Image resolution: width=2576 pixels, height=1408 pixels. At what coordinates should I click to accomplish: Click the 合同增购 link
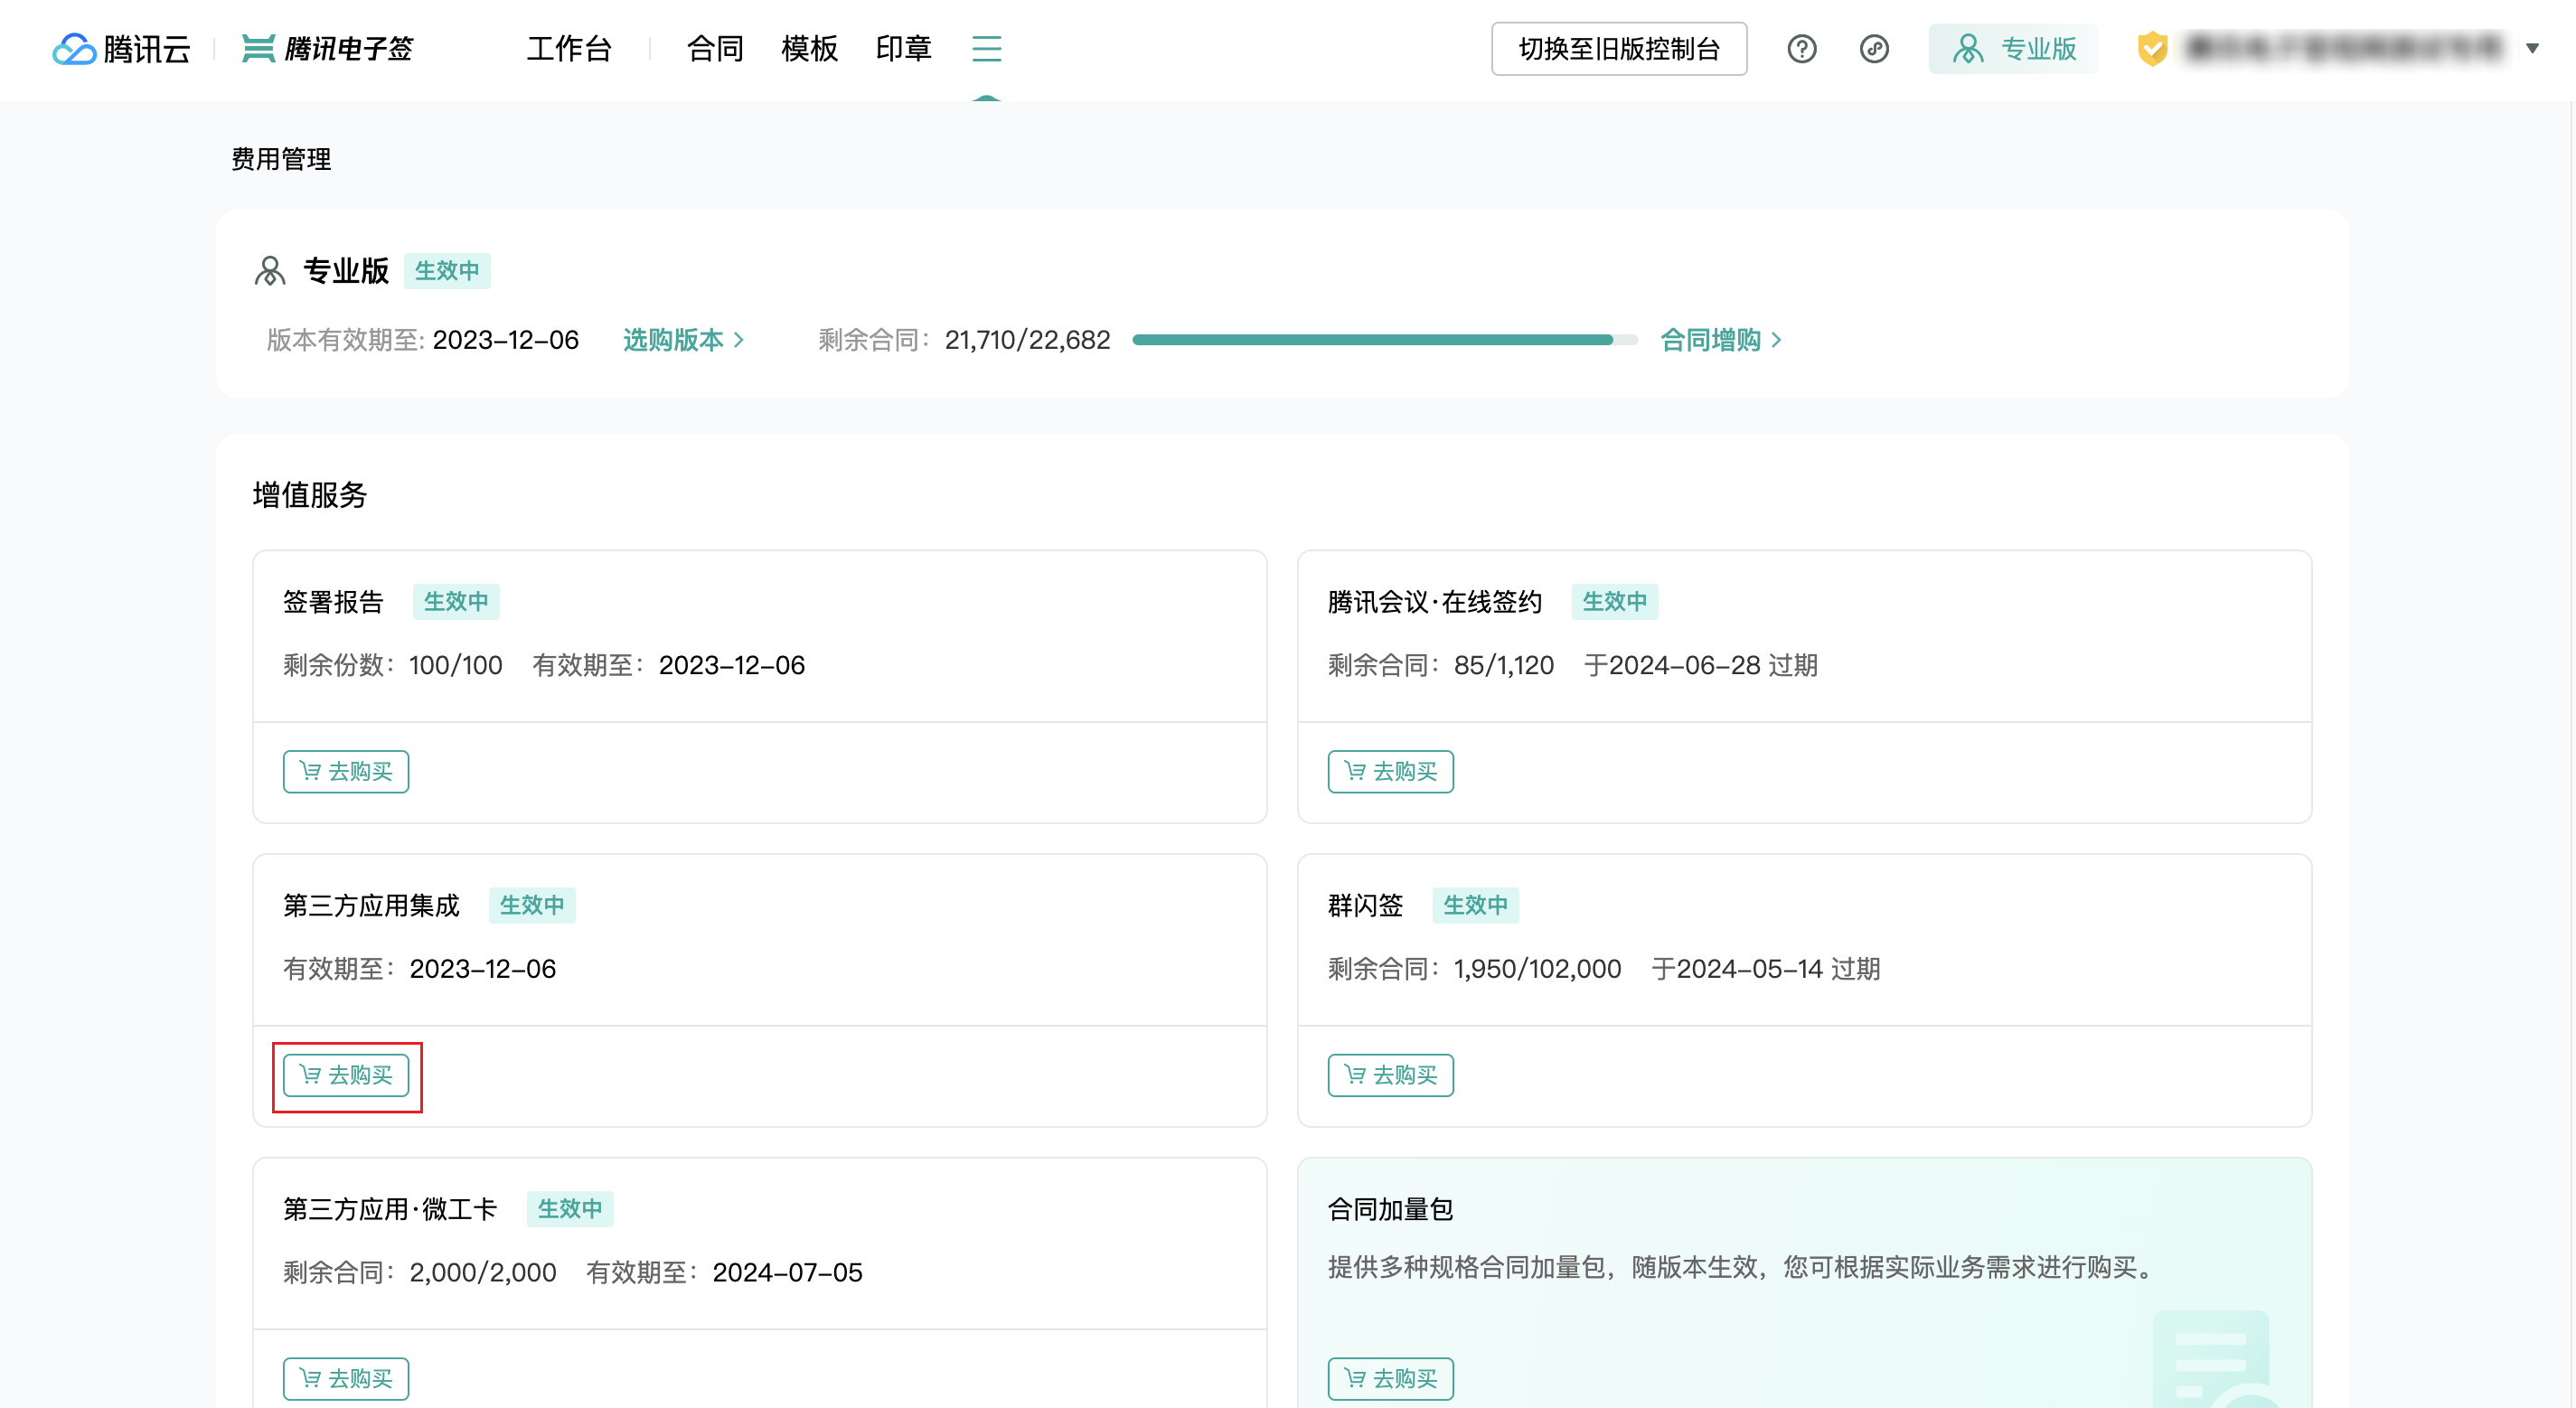tap(1721, 340)
